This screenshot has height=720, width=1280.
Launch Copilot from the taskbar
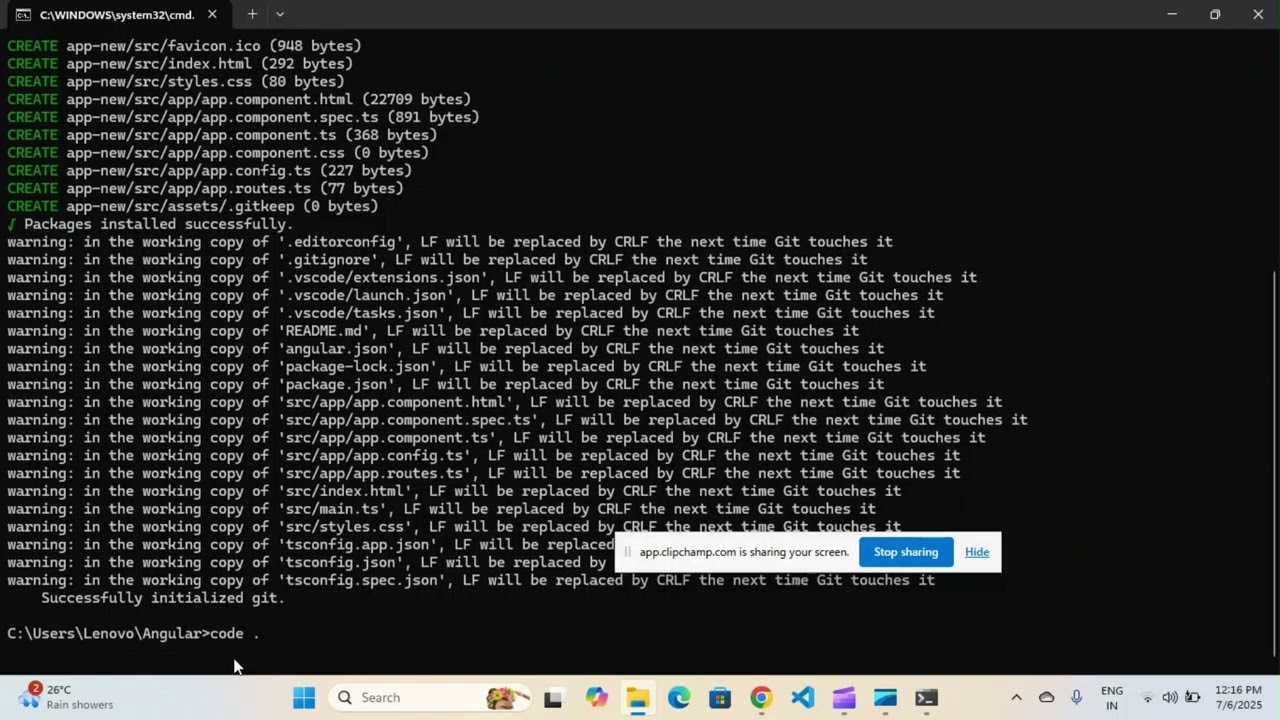pos(597,698)
